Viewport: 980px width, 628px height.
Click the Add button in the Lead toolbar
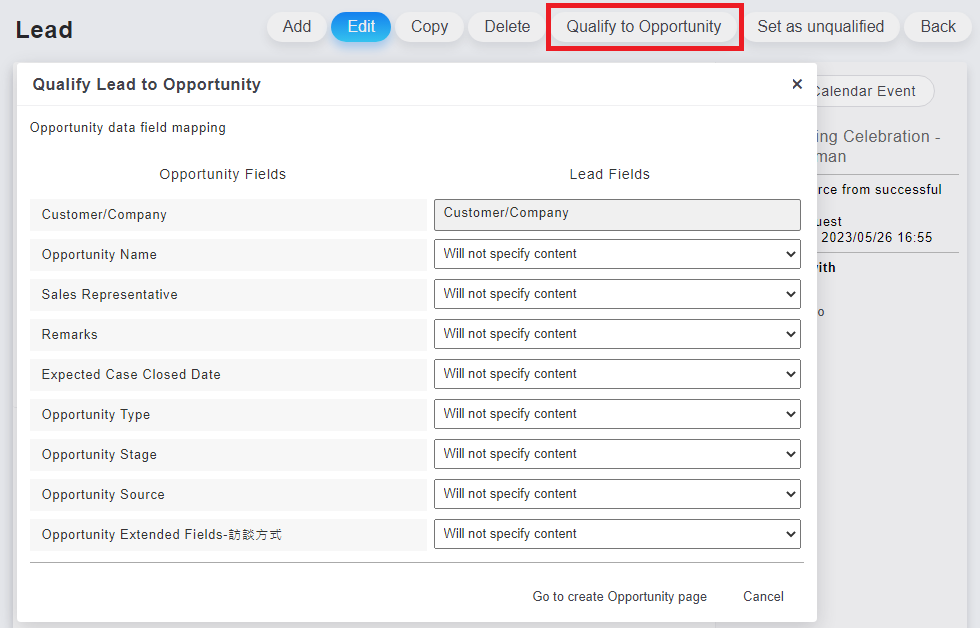coord(297,27)
